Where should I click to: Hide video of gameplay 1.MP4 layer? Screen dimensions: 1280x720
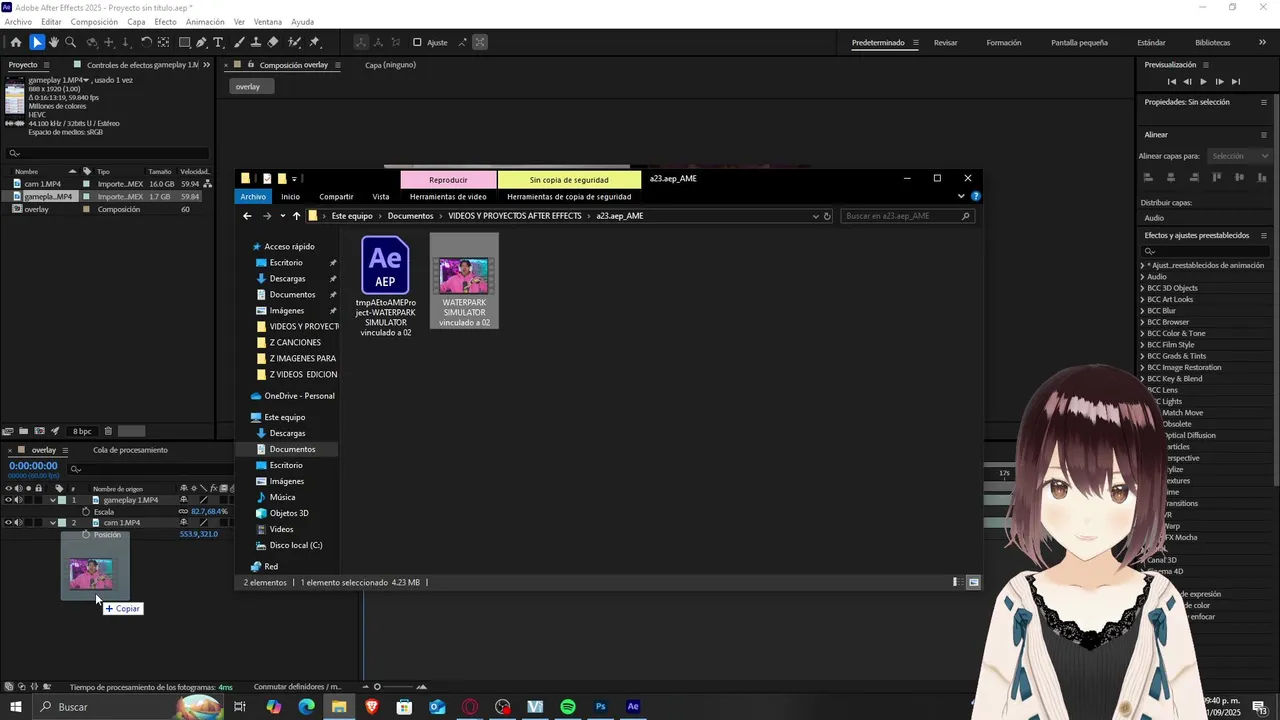pos(8,500)
